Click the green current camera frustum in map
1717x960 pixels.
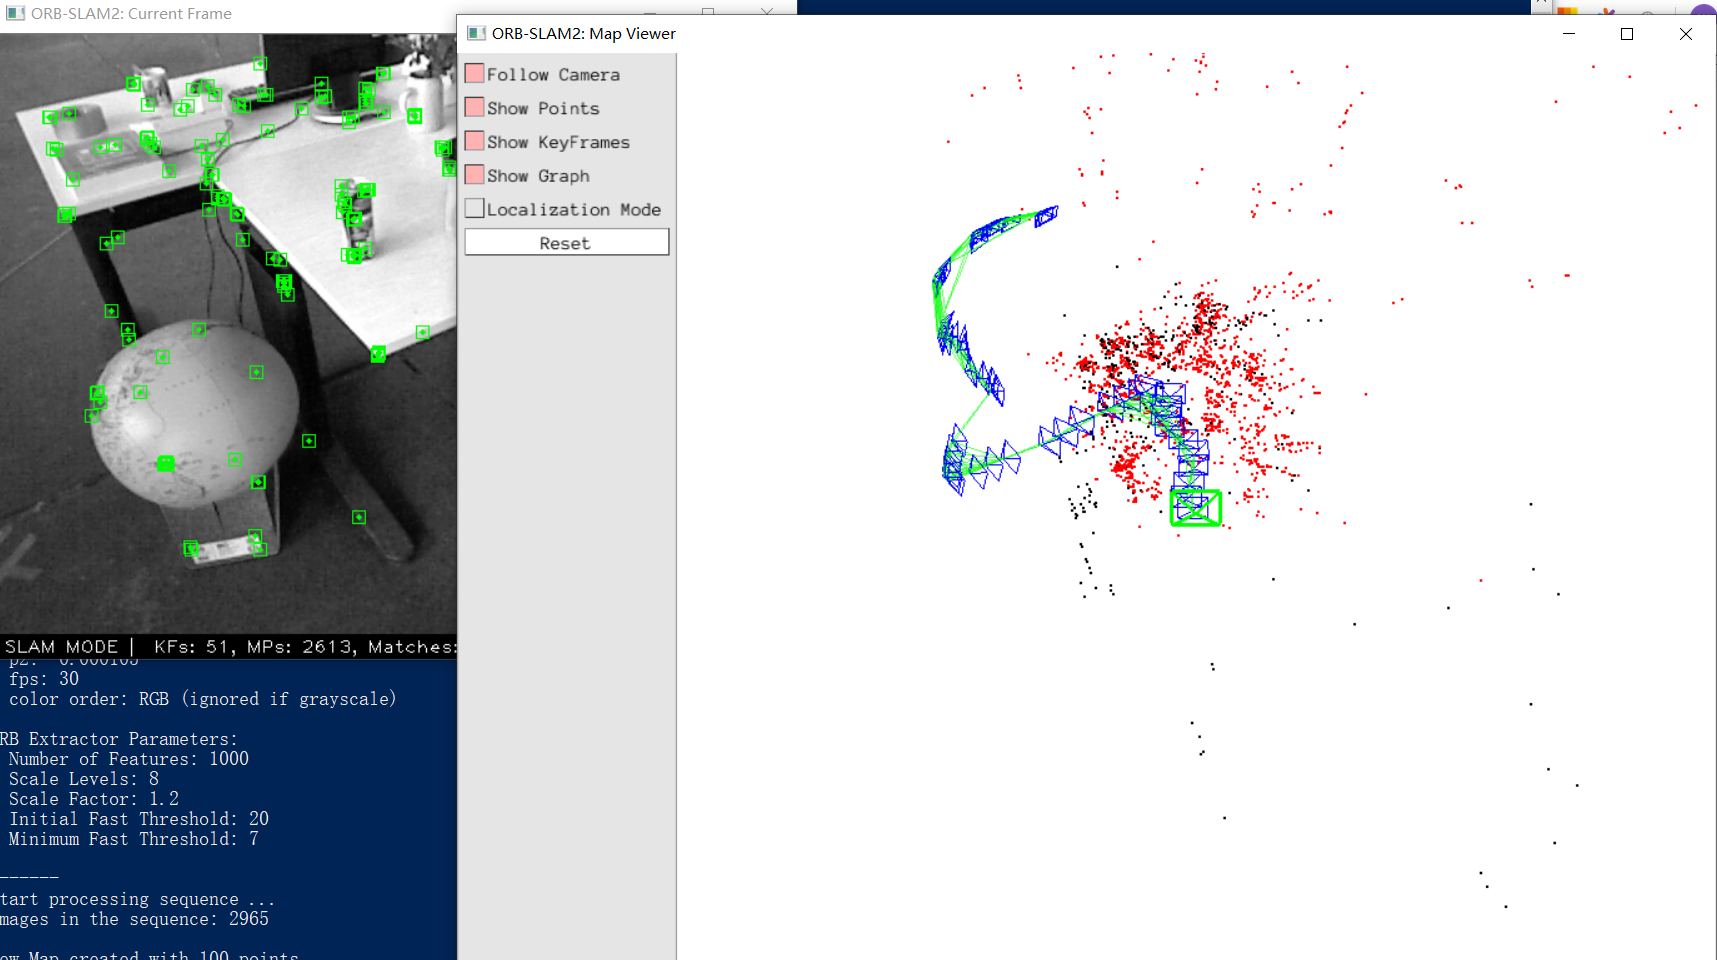pos(1196,508)
